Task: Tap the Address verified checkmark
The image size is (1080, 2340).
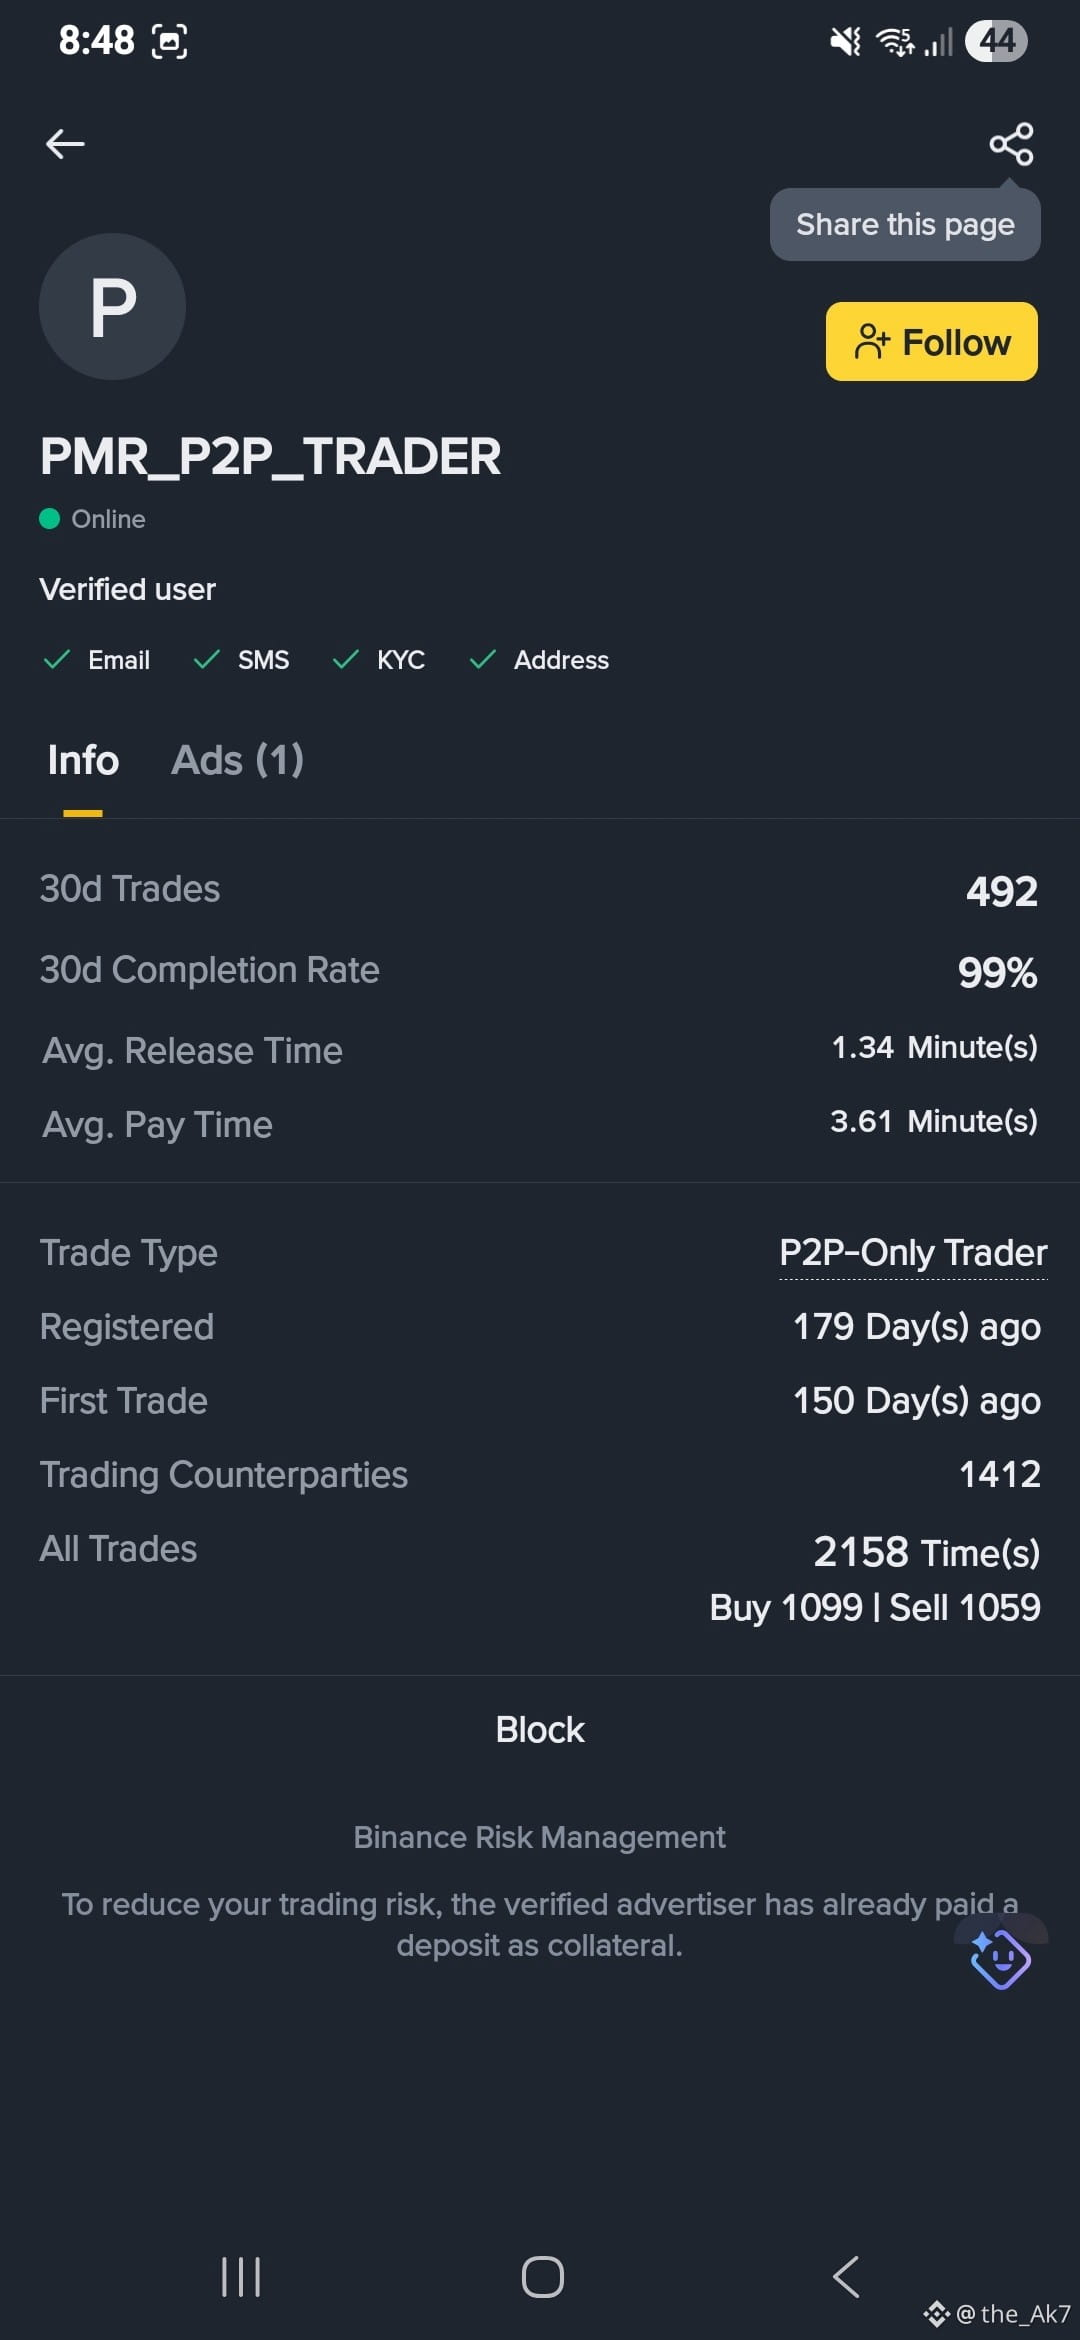Action: click(483, 659)
